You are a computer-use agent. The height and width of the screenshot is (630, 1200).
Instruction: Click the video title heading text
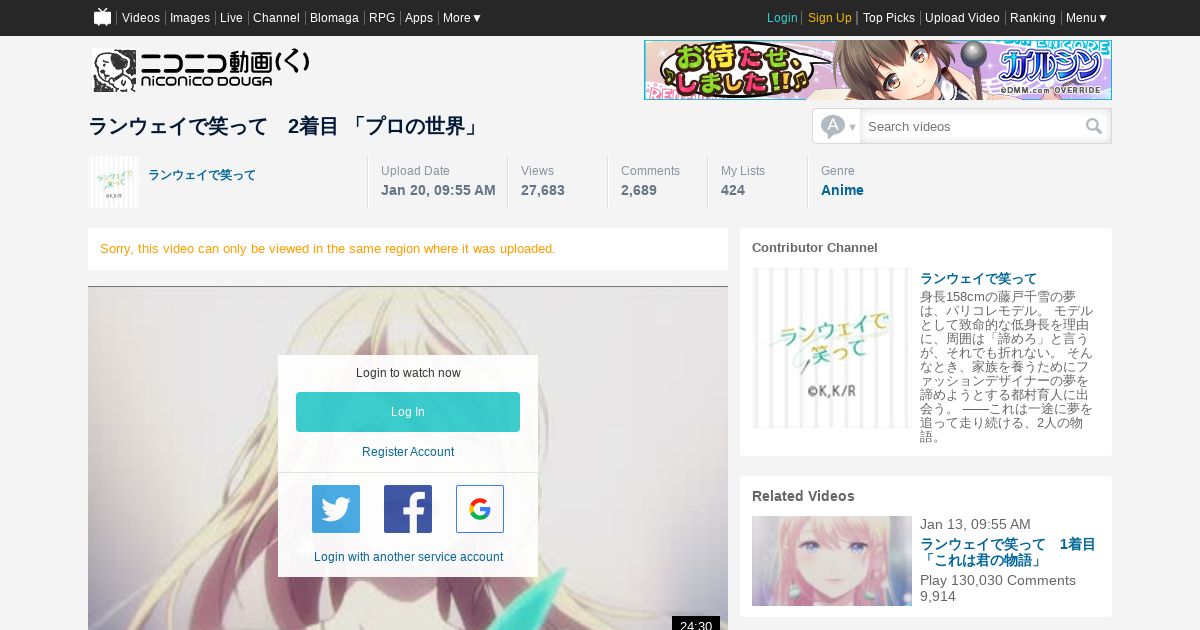(x=284, y=126)
